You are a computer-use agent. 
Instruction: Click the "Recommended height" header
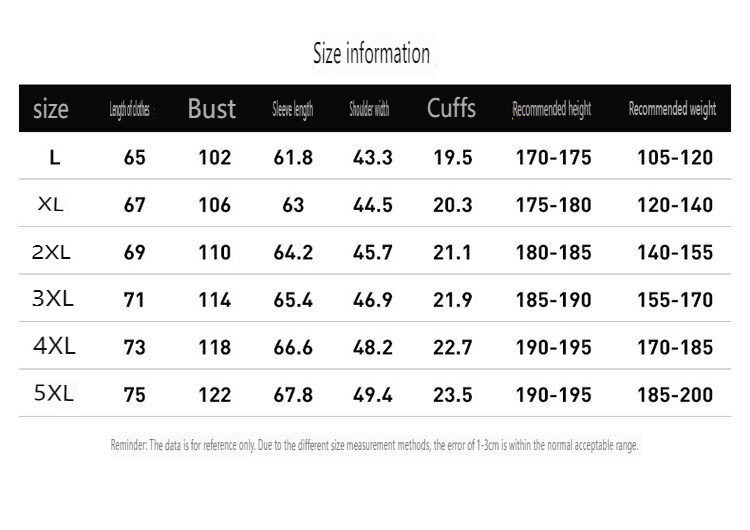pos(552,110)
